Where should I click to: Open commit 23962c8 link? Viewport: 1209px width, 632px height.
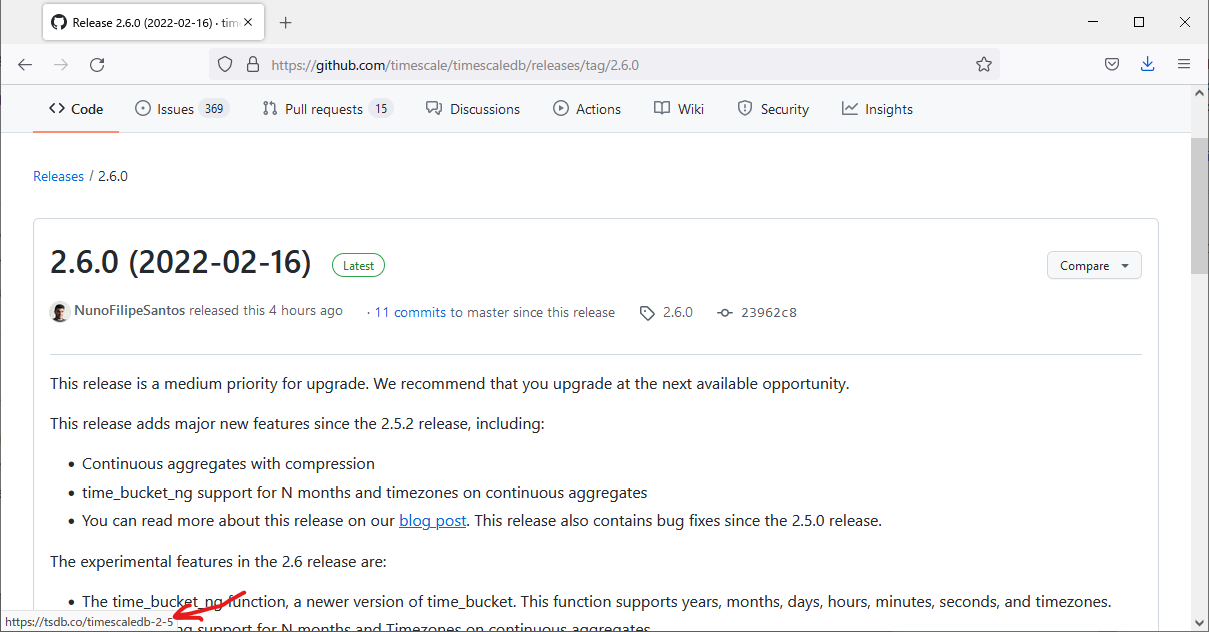click(x=769, y=312)
